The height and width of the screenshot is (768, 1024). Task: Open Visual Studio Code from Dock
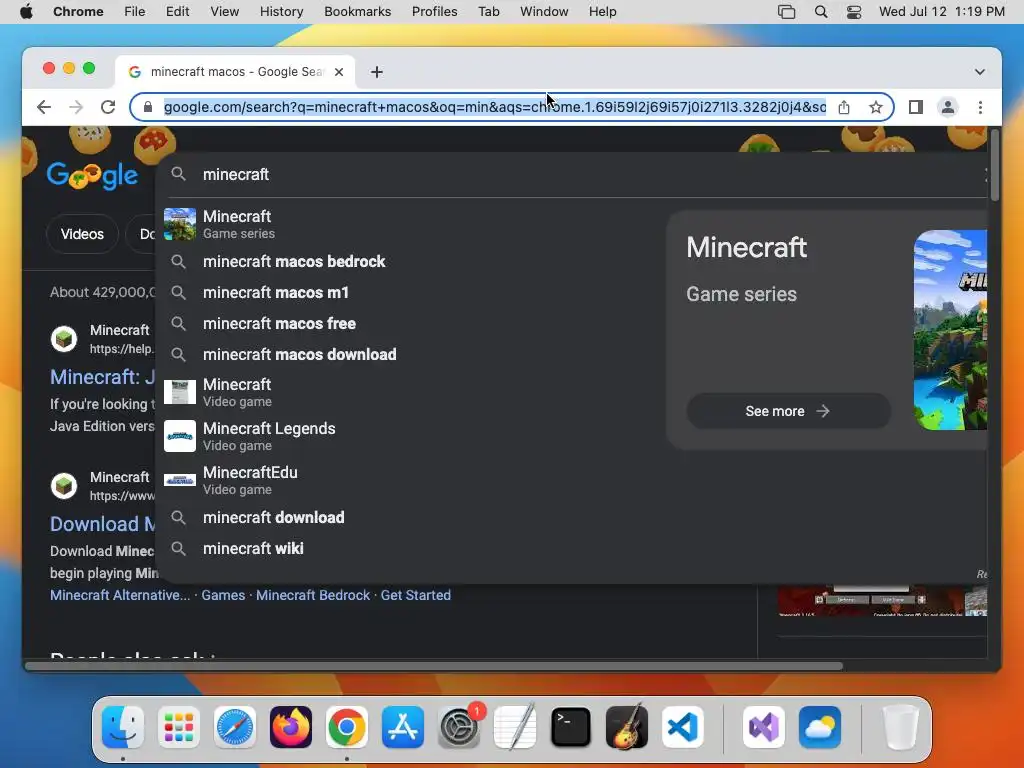[x=683, y=727]
